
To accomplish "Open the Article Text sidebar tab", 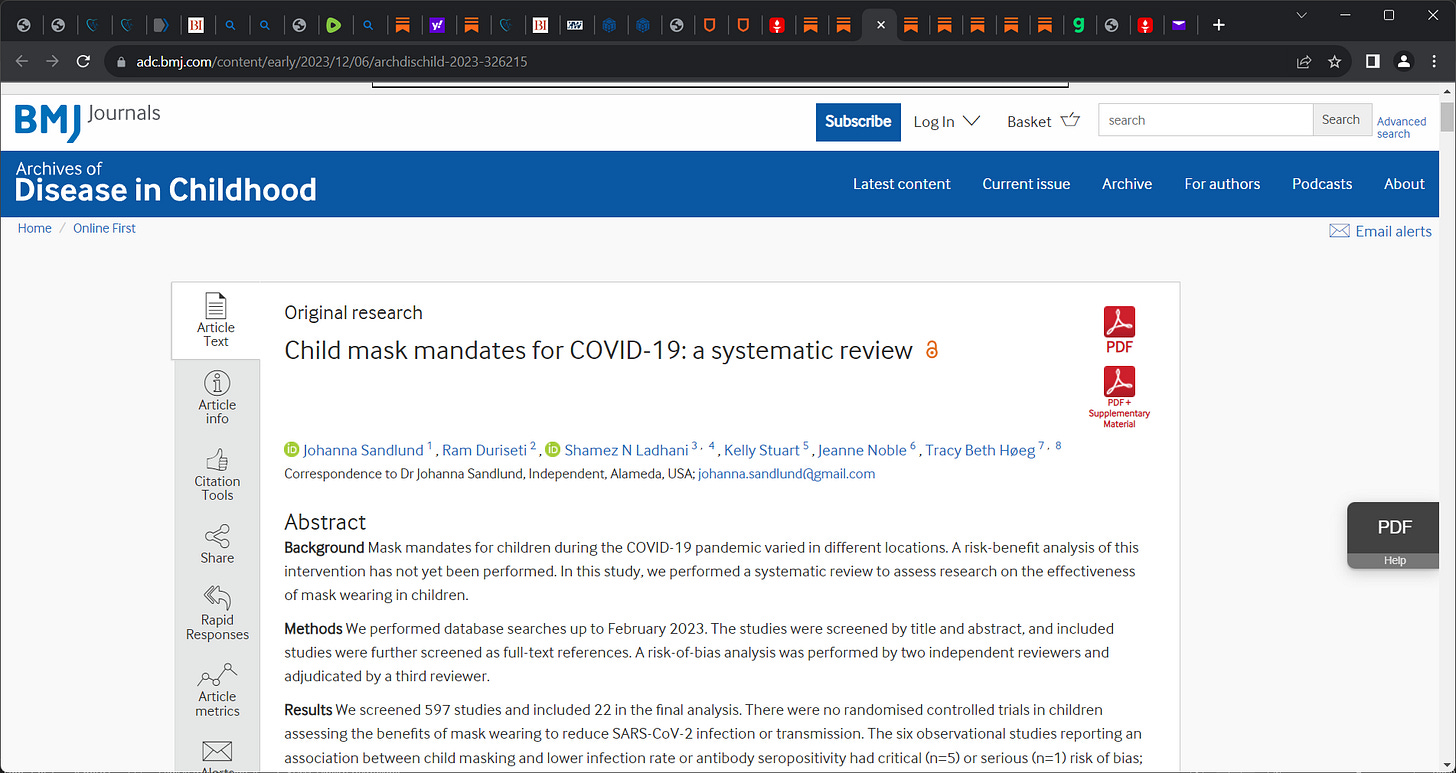I will coord(215,320).
